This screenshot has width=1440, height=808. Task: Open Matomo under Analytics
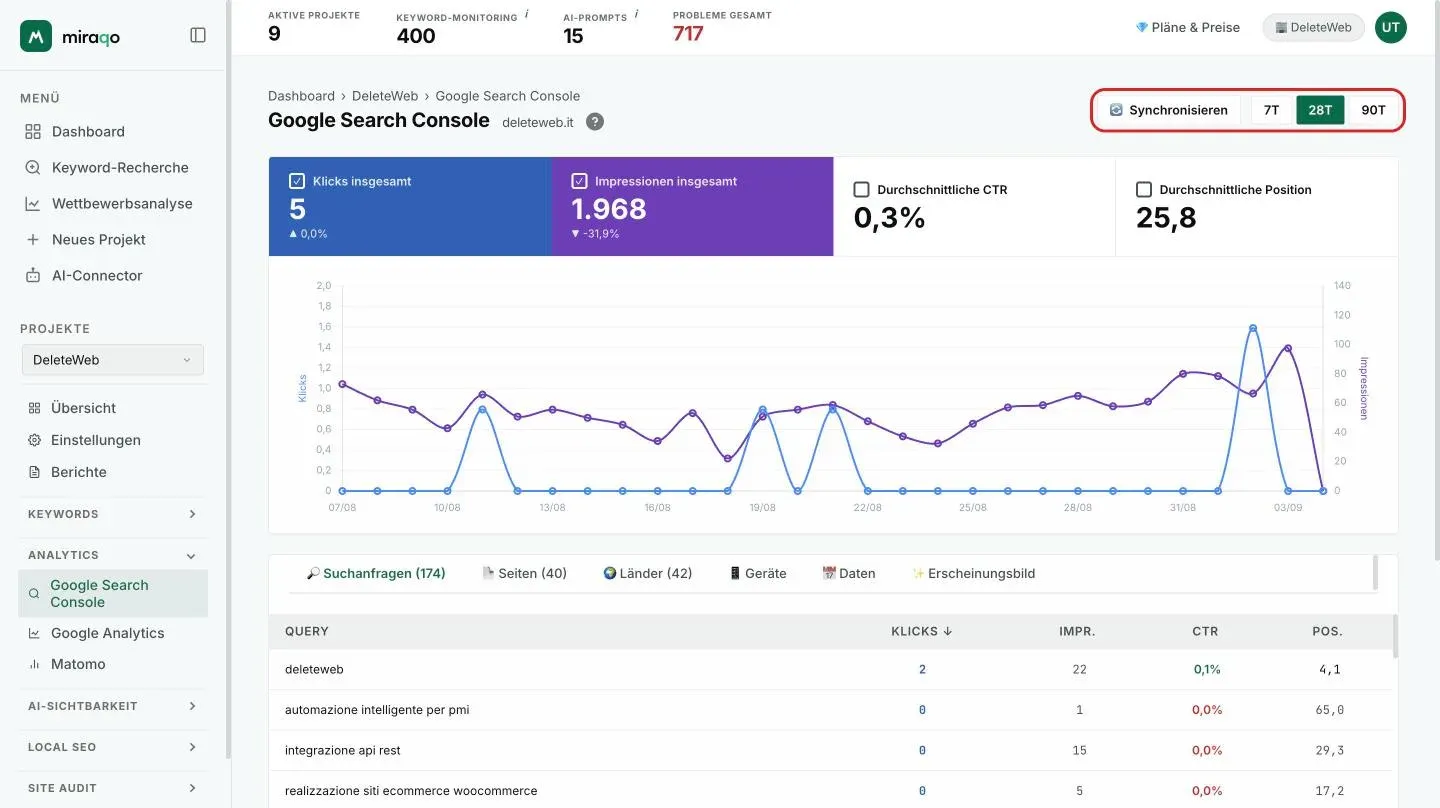78,664
